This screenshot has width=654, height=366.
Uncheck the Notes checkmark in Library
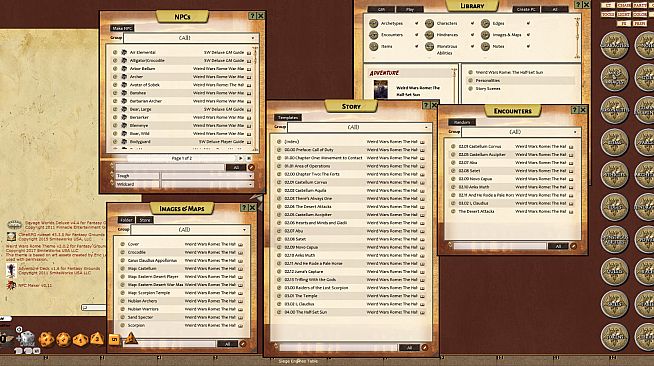[x=528, y=47]
